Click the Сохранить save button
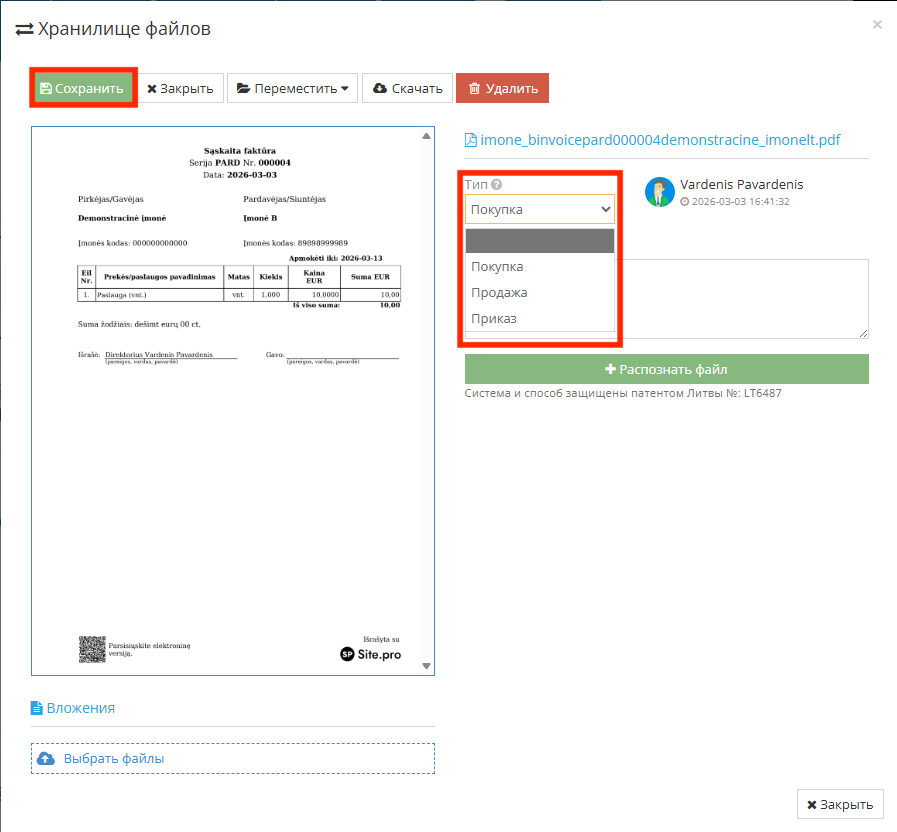 pos(84,88)
